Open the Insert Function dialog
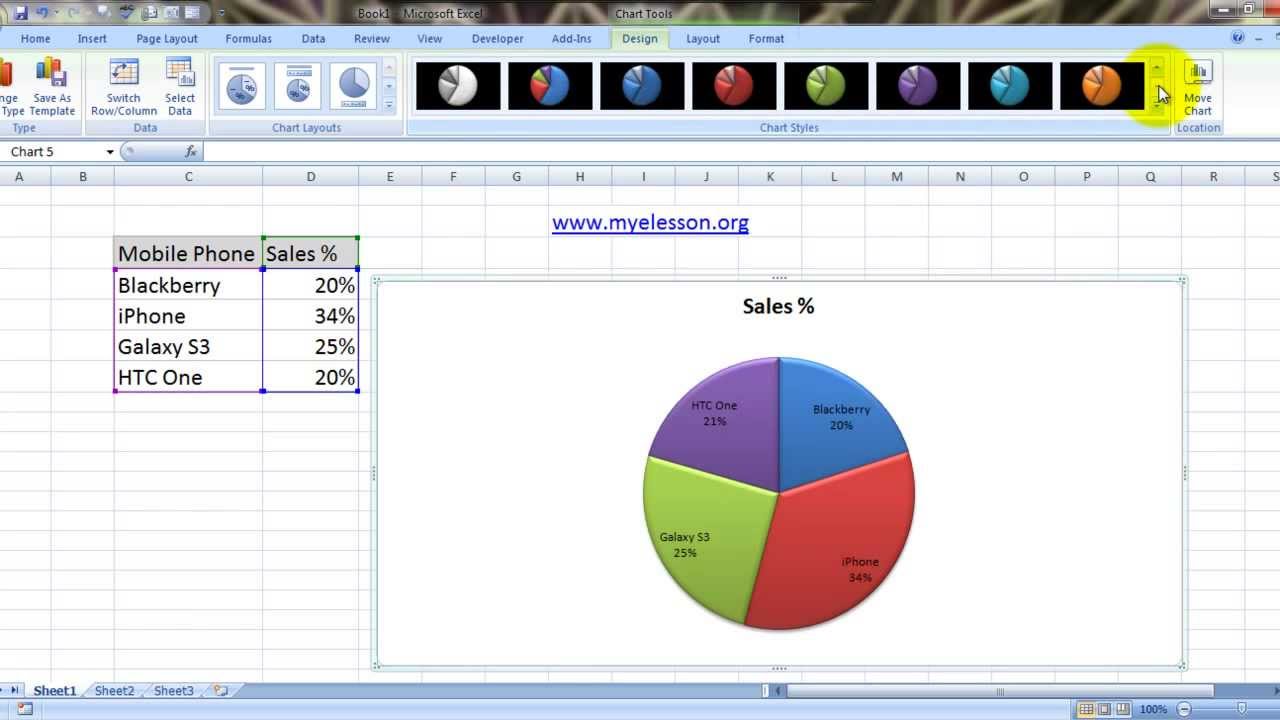1280x720 pixels. click(x=191, y=152)
